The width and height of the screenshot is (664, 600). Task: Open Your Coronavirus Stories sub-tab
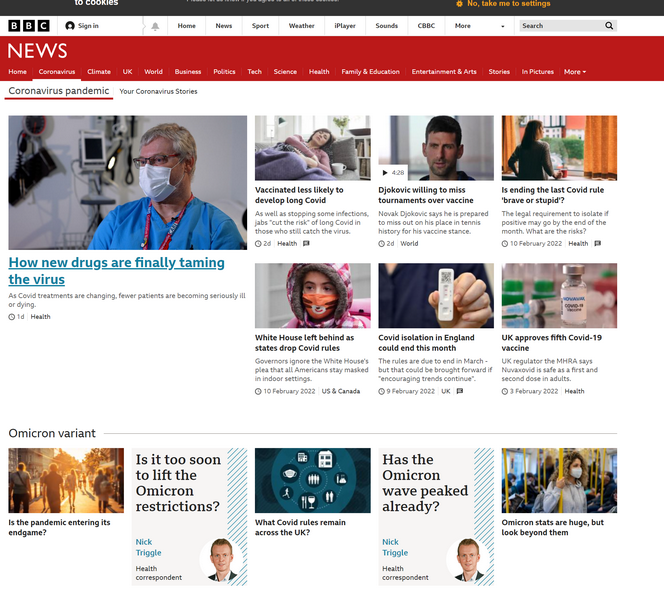158,91
